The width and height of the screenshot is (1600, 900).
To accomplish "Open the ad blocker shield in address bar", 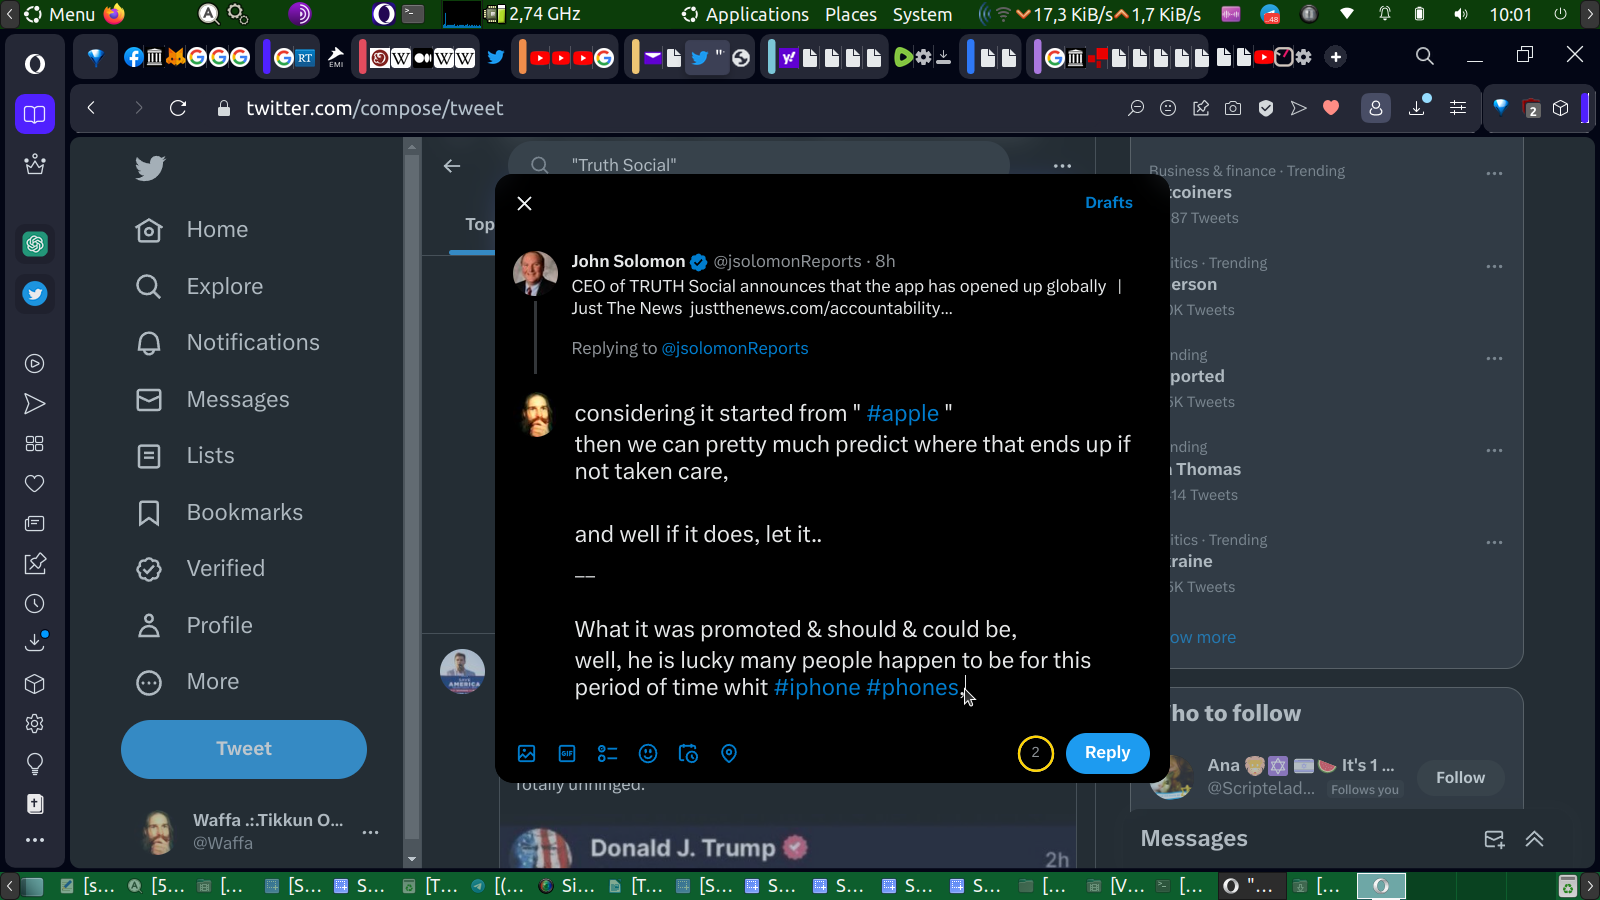I will pyautogui.click(x=1266, y=108).
